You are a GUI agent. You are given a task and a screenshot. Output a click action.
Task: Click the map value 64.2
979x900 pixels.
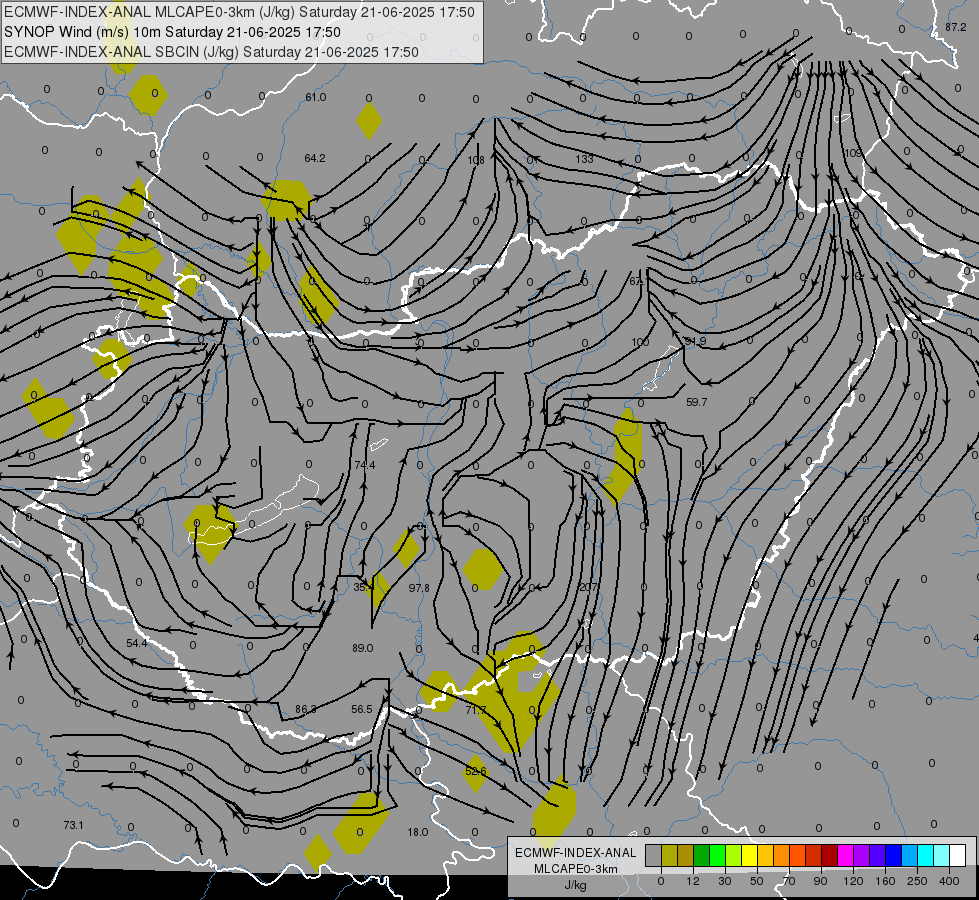pos(315,158)
